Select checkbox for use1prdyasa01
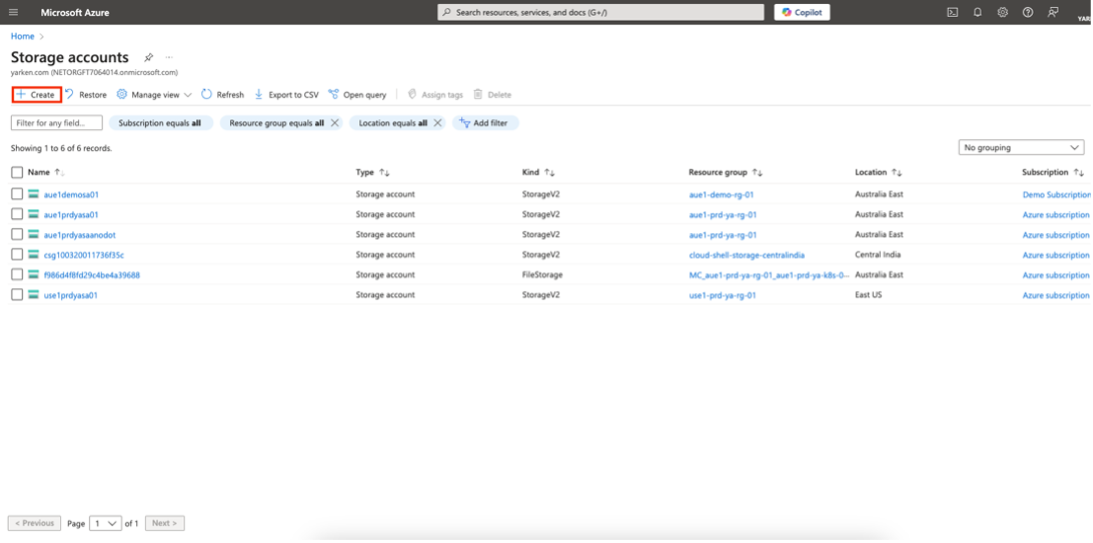 pos(17,295)
